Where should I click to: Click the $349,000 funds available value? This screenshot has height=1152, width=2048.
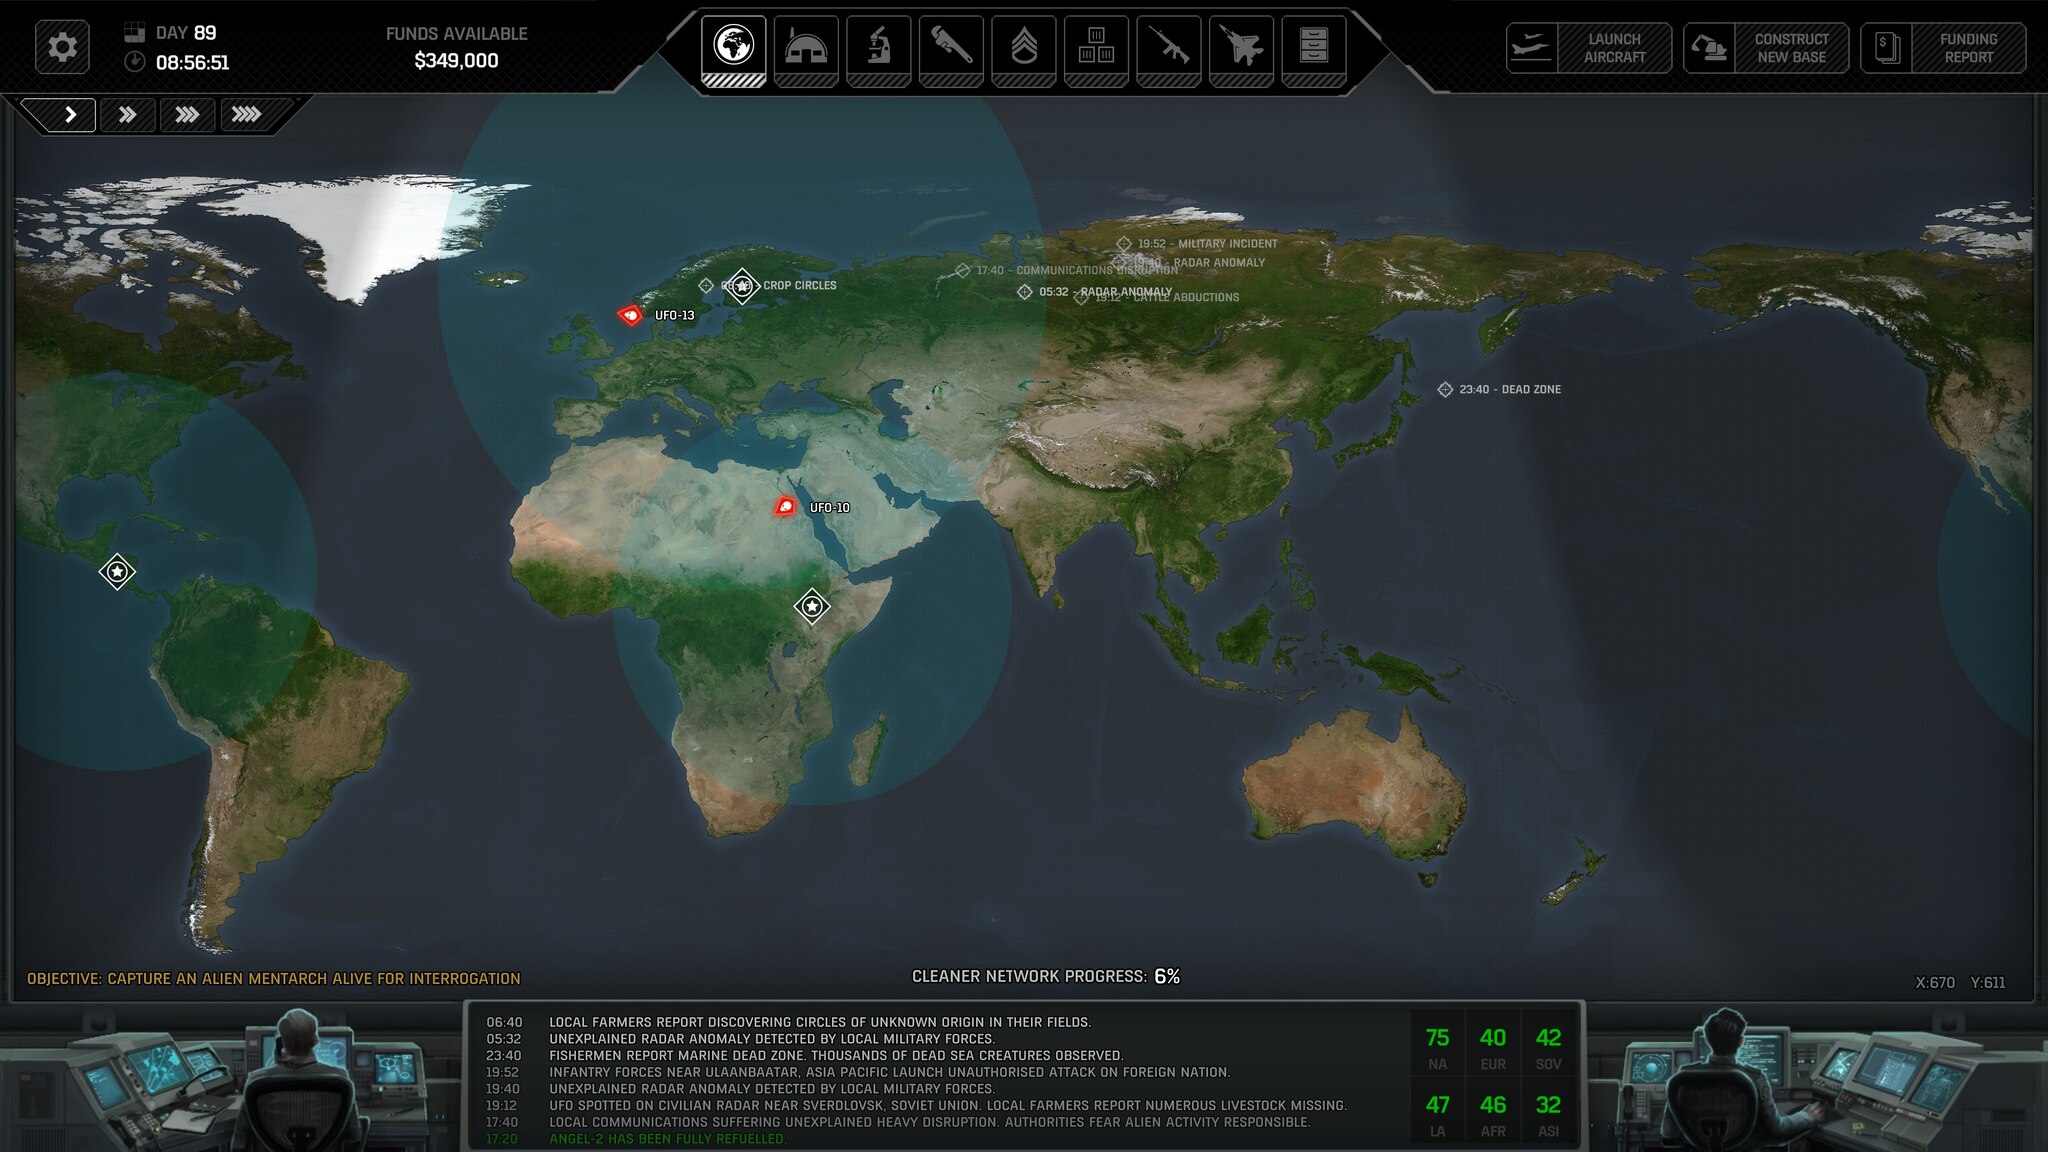pos(456,61)
